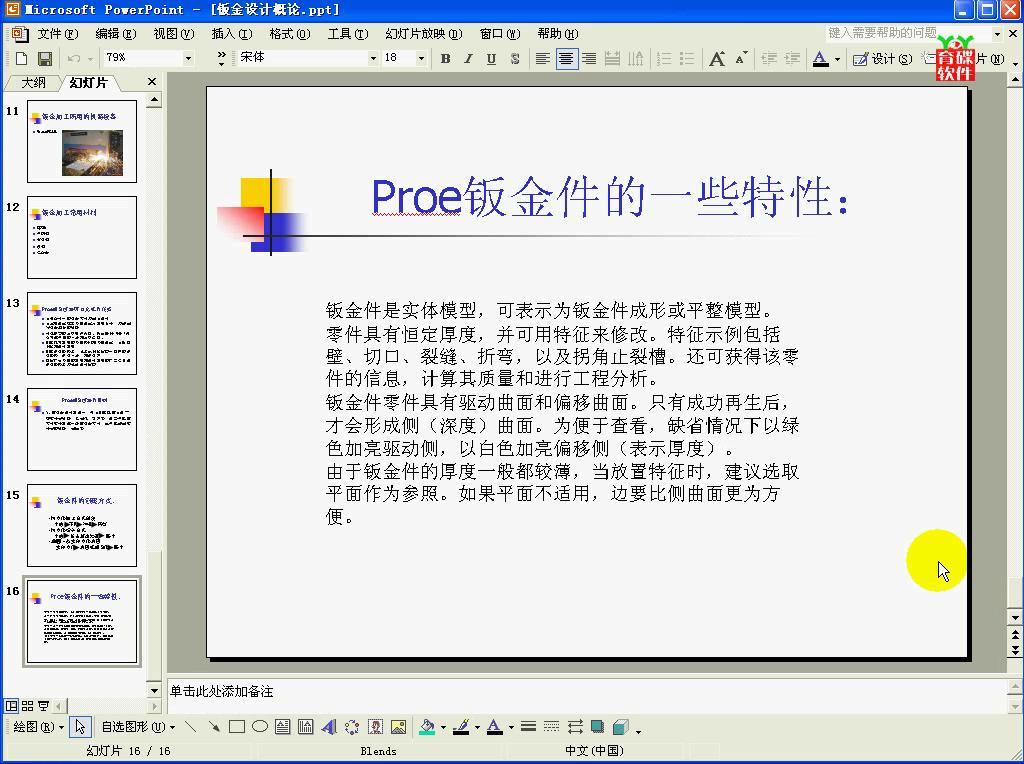Insert a vertical text box
This screenshot has width=1024, height=764.
click(306, 727)
